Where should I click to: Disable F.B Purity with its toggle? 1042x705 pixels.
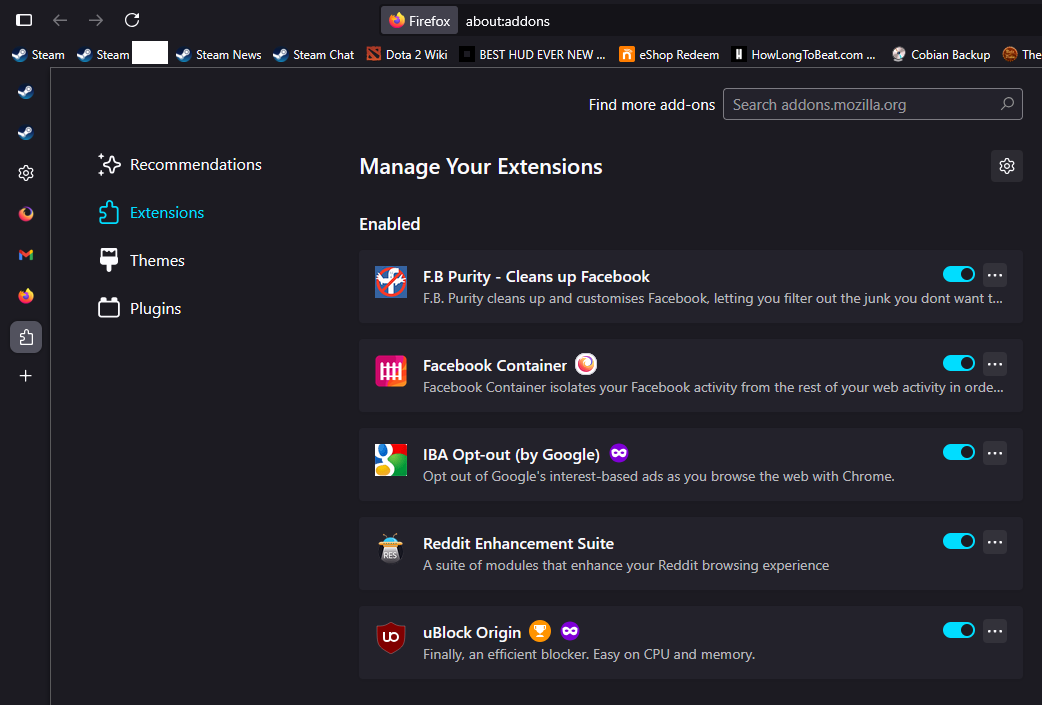[959, 274]
